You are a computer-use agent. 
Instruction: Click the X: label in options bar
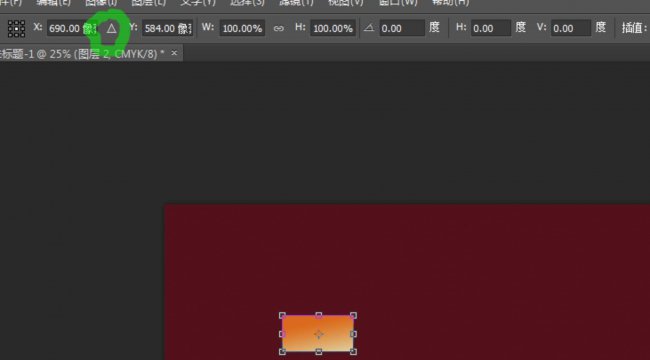(x=38, y=27)
